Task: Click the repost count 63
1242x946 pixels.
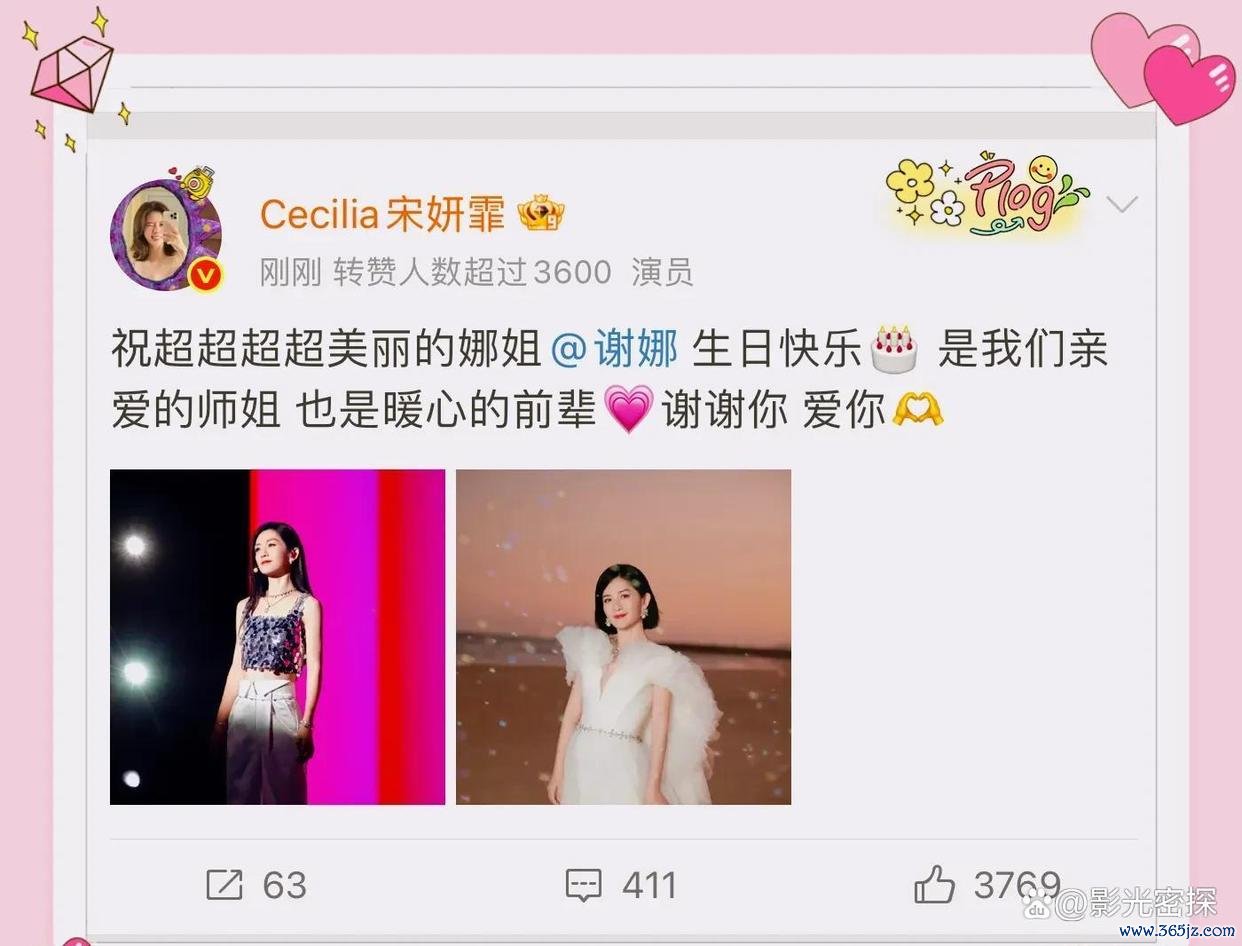Action: (284, 885)
